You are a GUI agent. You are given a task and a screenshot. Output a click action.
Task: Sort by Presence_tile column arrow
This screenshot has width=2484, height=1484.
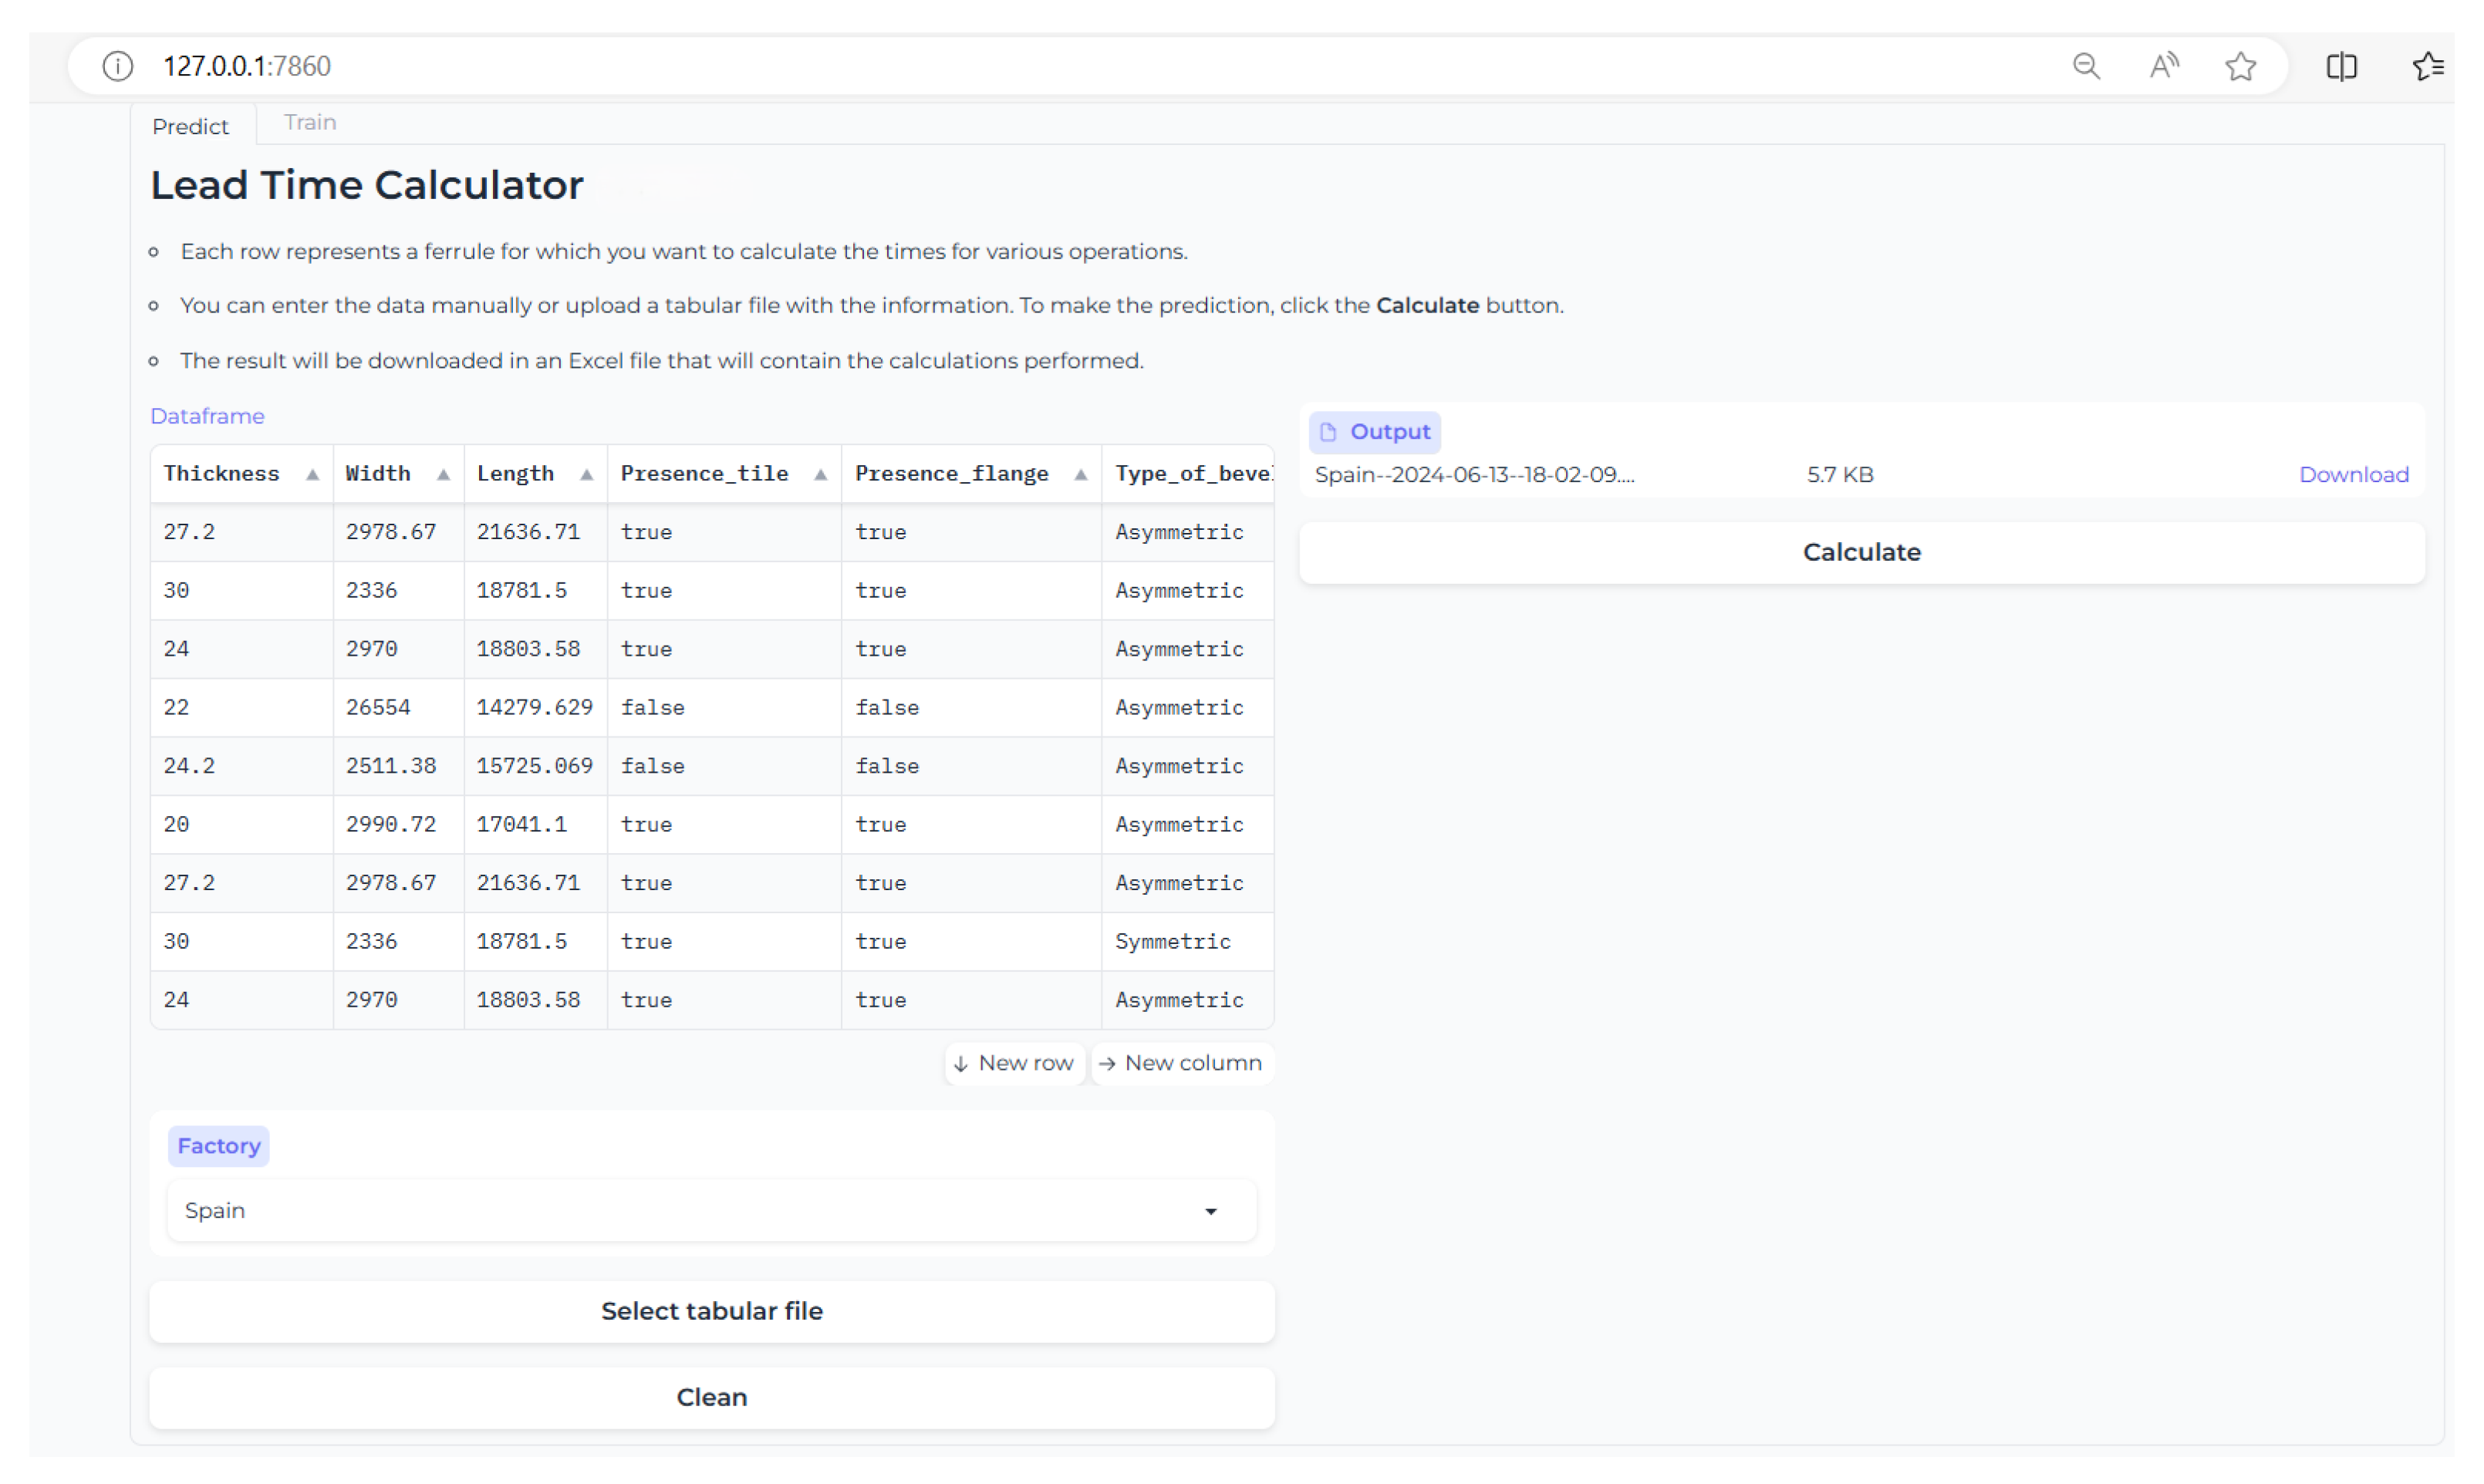(820, 474)
